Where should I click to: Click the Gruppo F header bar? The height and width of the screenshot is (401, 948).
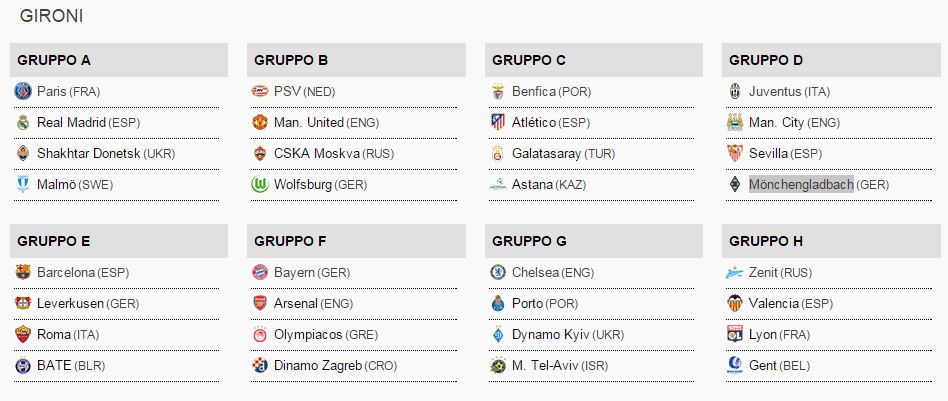[356, 241]
